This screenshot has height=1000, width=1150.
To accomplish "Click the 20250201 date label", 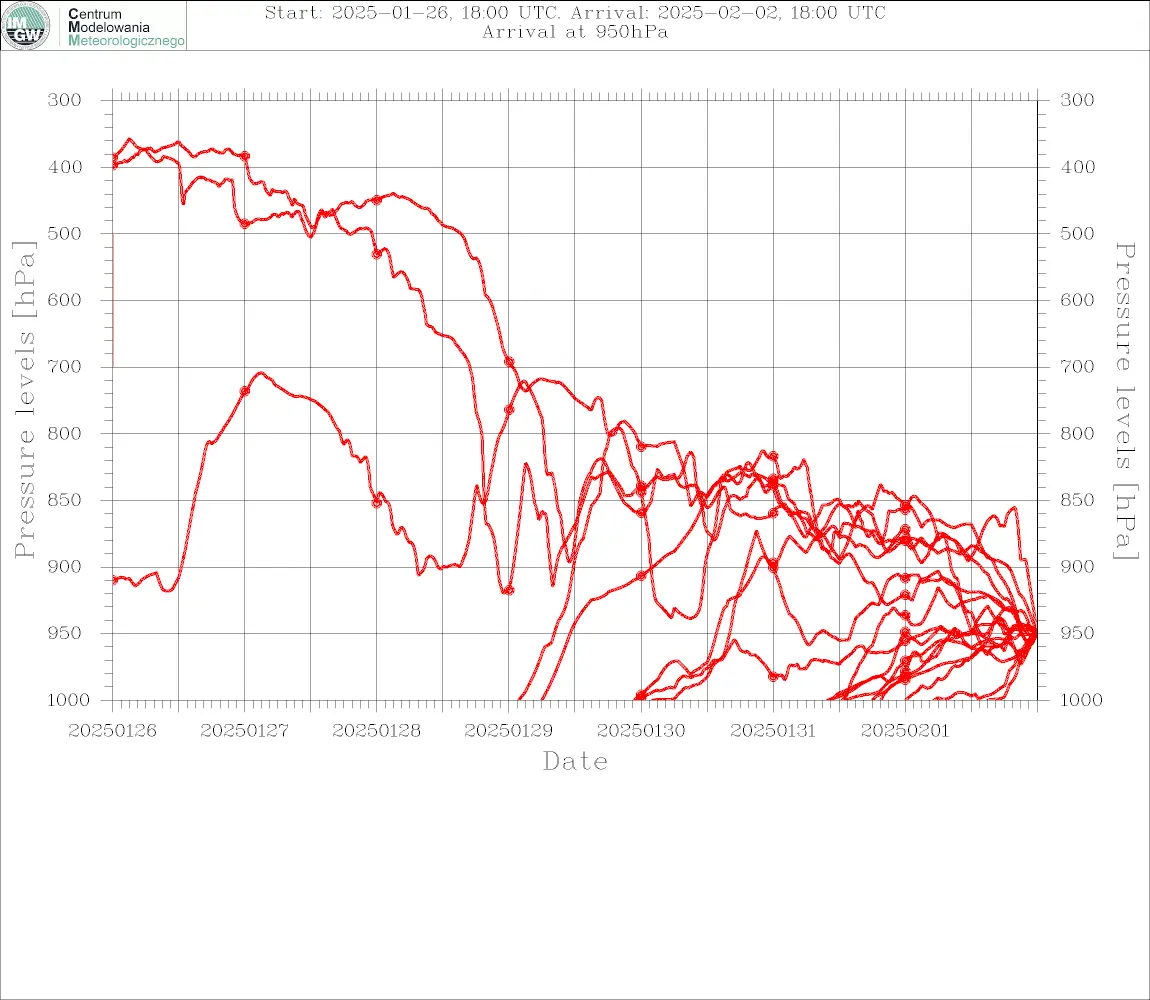I will [905, 731].
